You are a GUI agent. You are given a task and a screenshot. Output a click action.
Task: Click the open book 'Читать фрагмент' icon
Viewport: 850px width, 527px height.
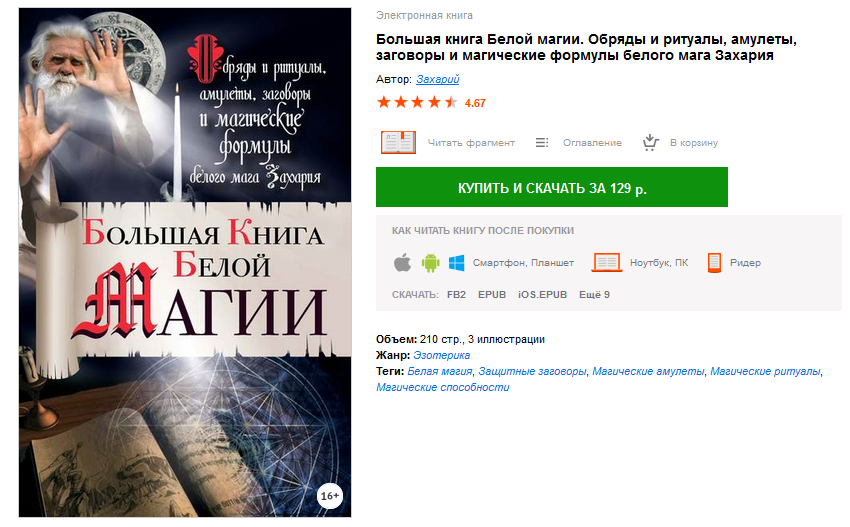[398, 143]
